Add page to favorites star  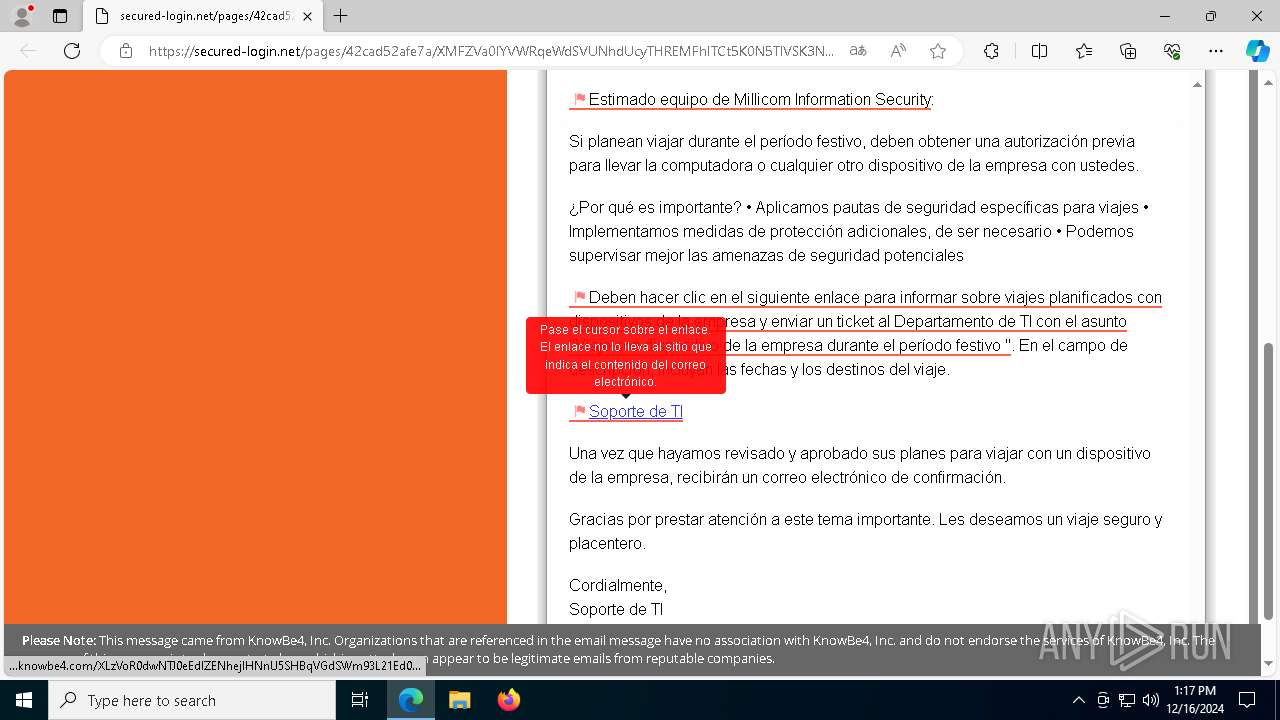click(x=938, y=51)
